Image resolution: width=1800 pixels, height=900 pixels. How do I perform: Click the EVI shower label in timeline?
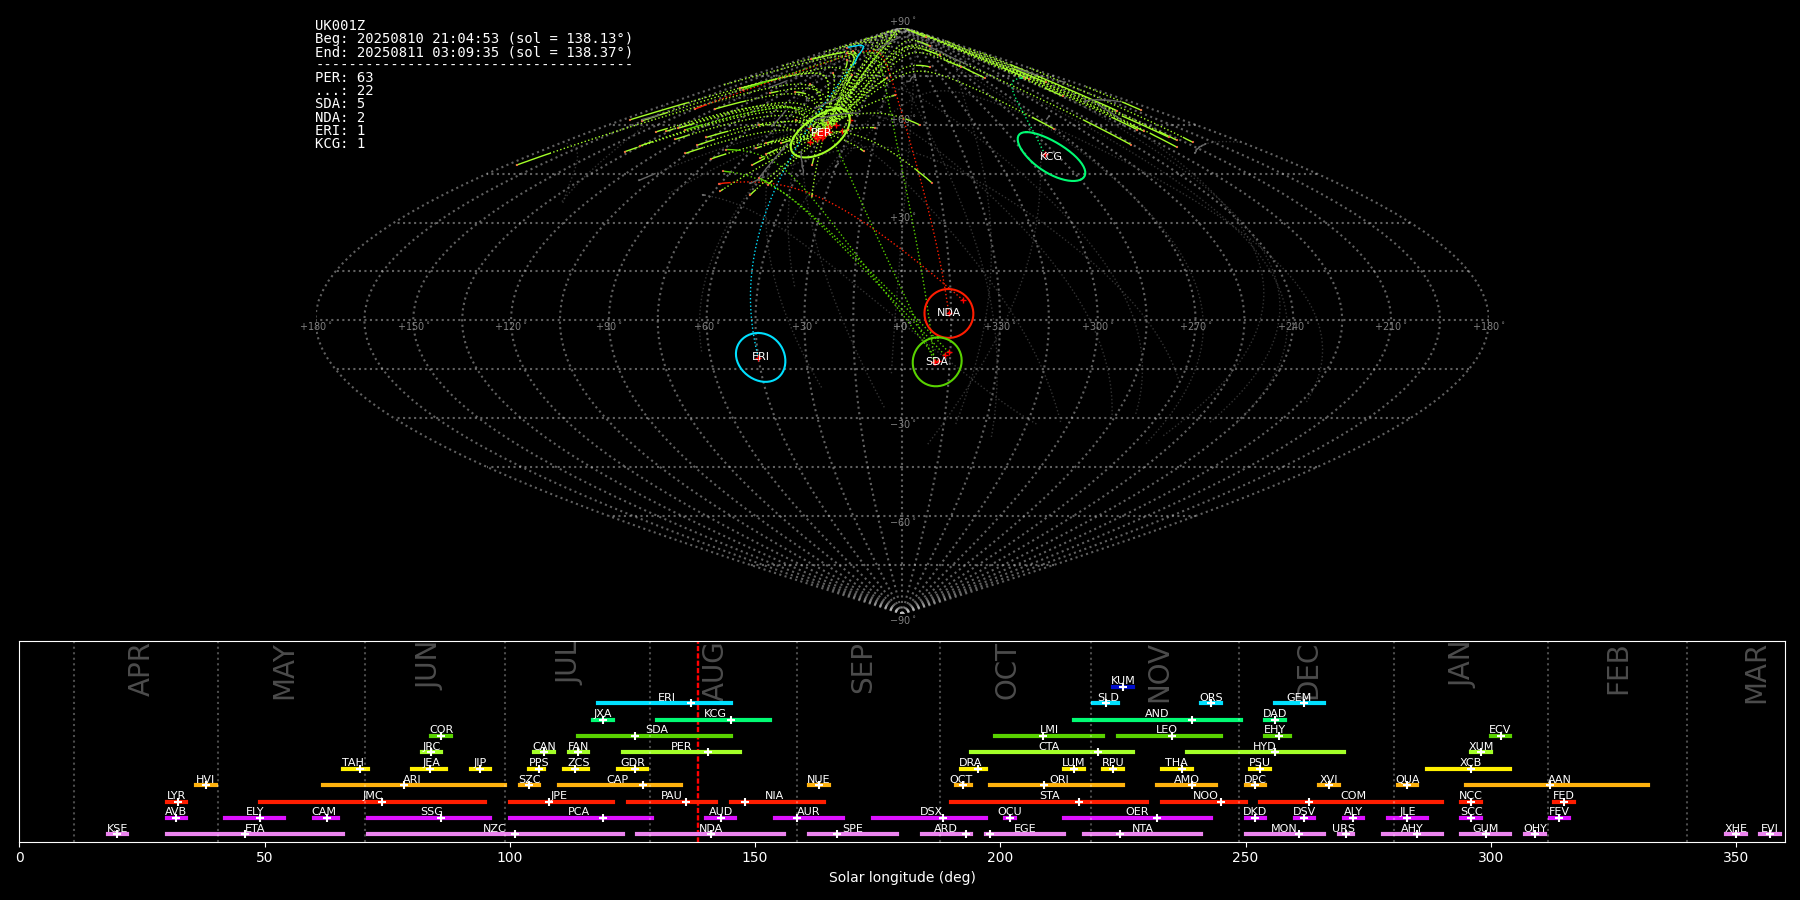(x=1770, y=829)
